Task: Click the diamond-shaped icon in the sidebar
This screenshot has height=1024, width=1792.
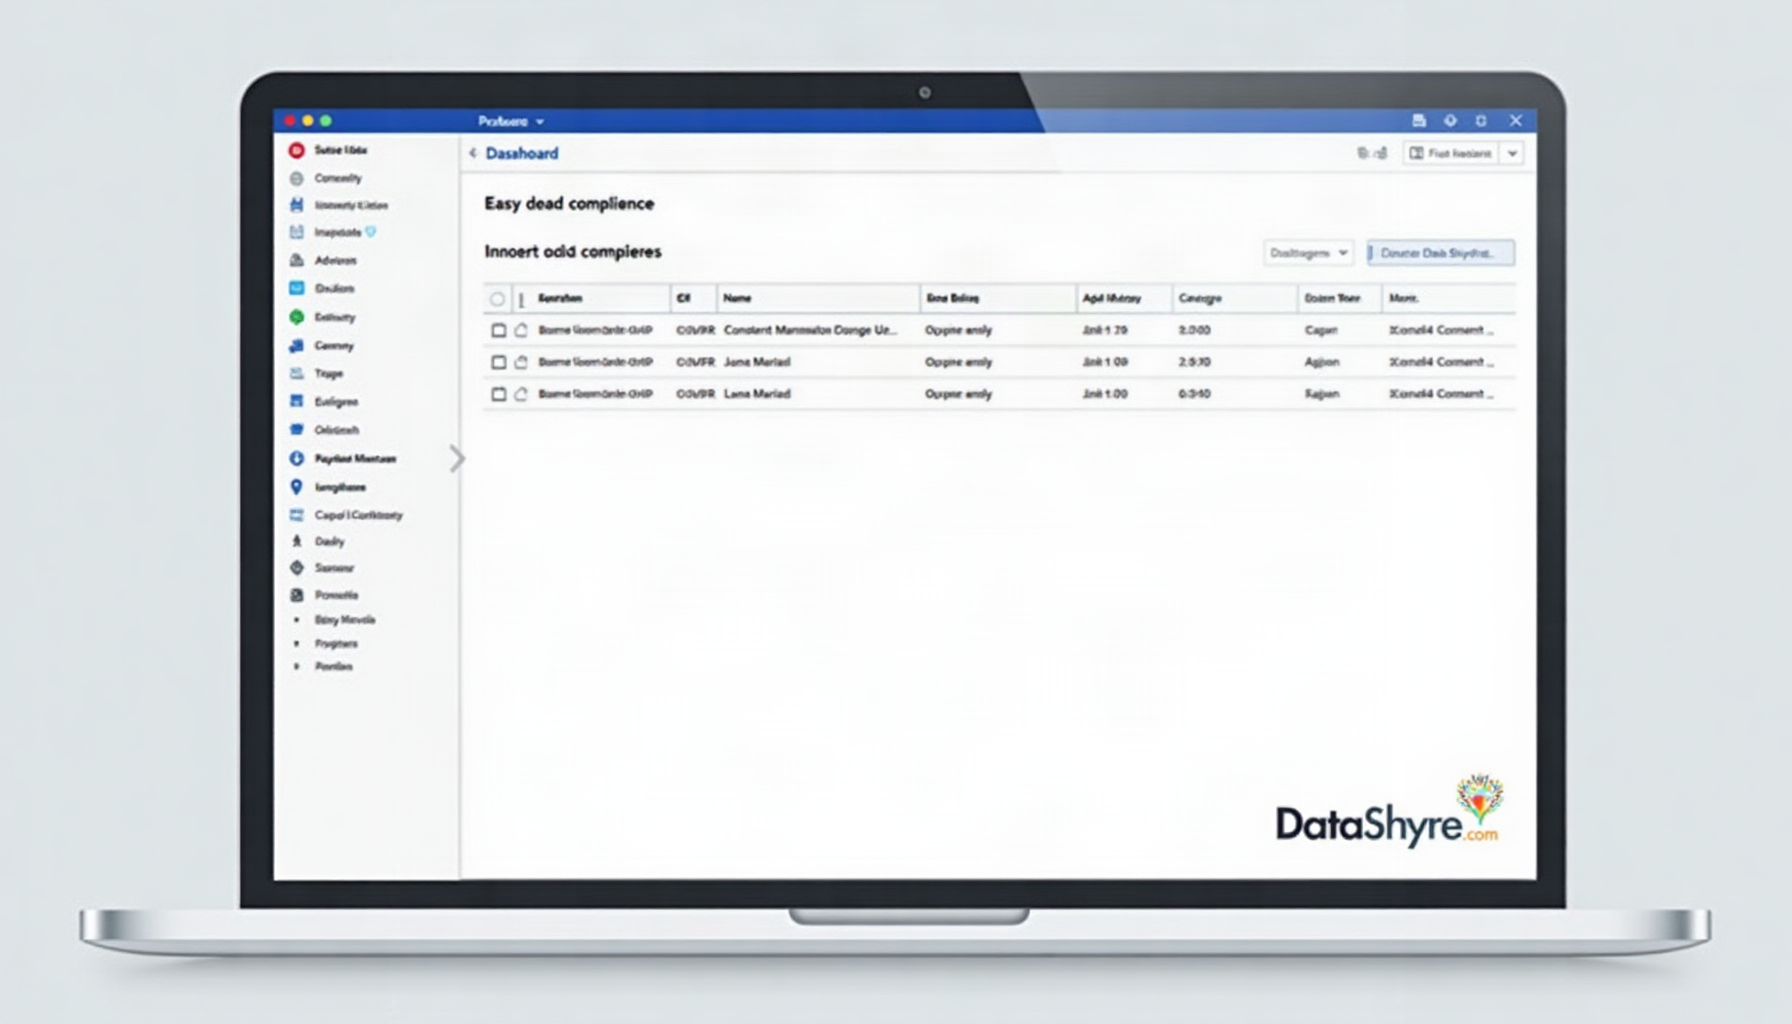Action: (x=296, y=567)
